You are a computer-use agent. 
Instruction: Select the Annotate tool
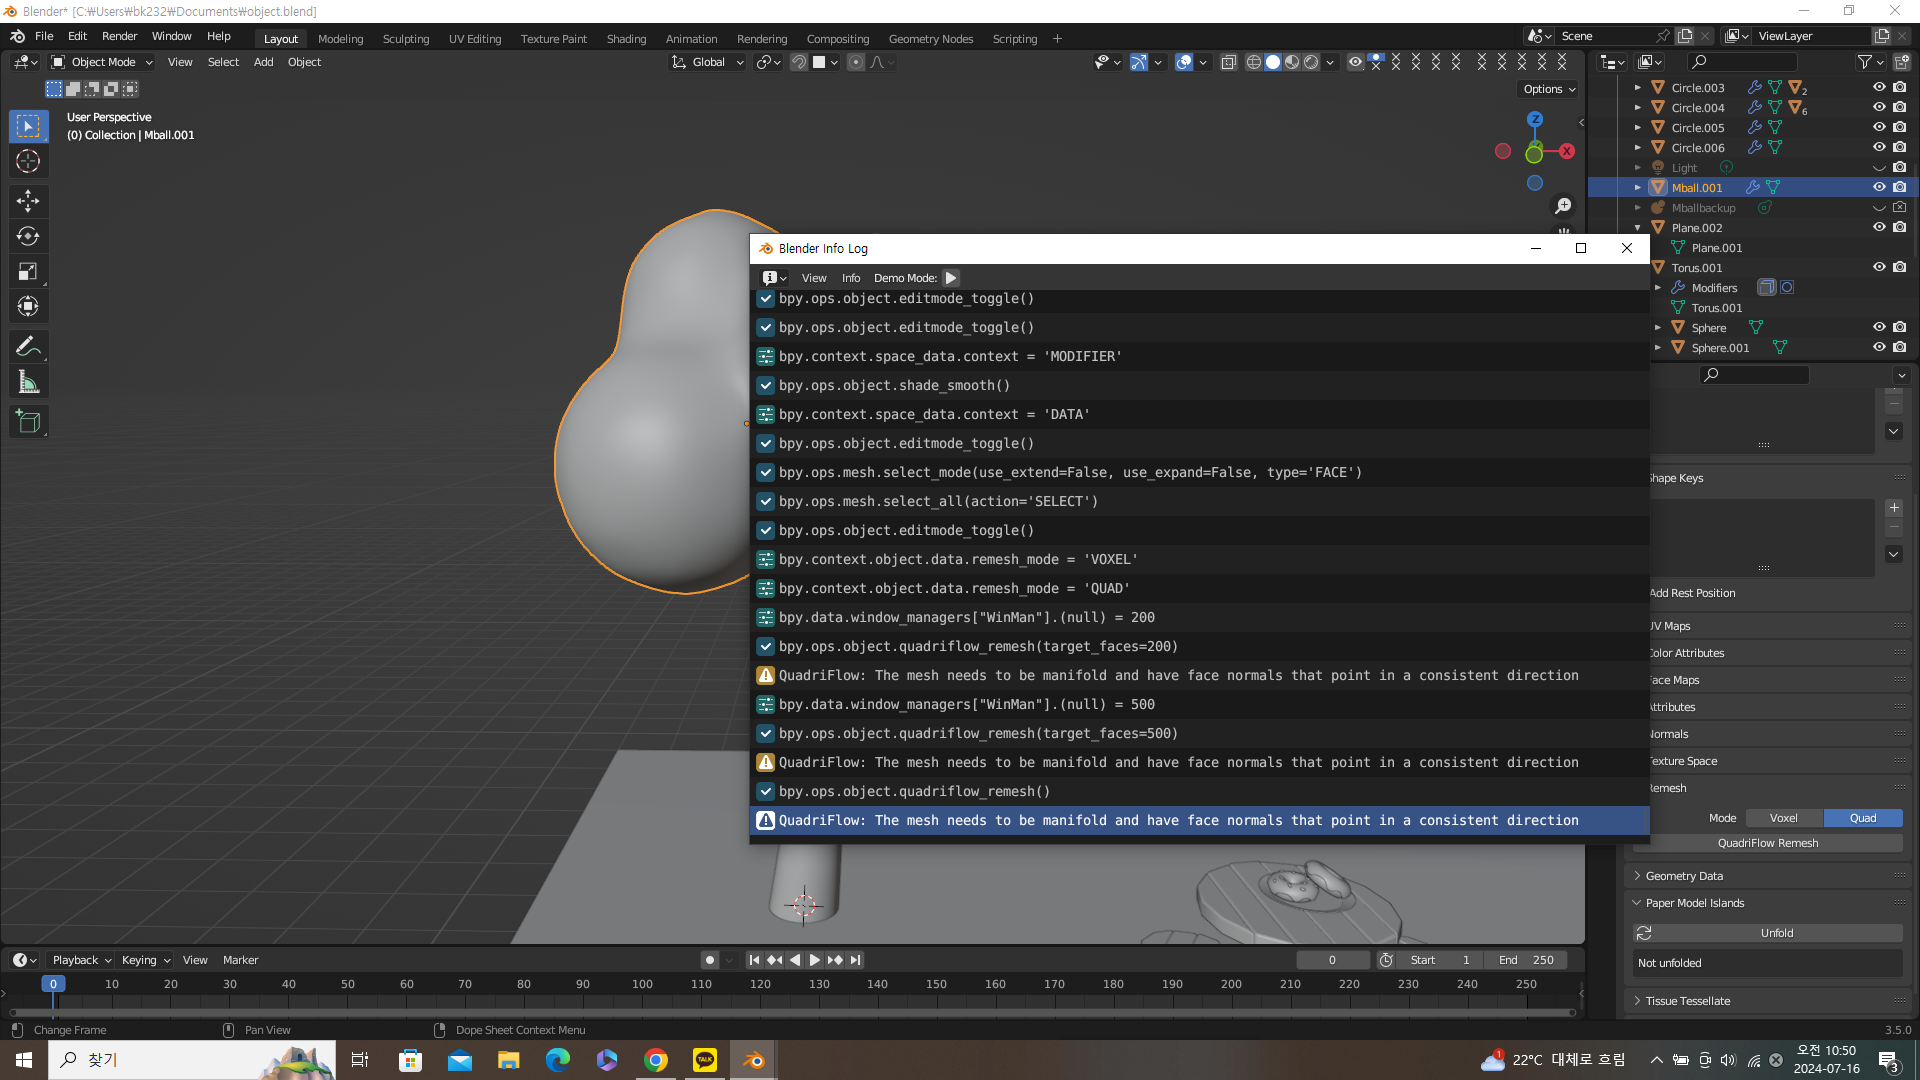tap(28, 347)
